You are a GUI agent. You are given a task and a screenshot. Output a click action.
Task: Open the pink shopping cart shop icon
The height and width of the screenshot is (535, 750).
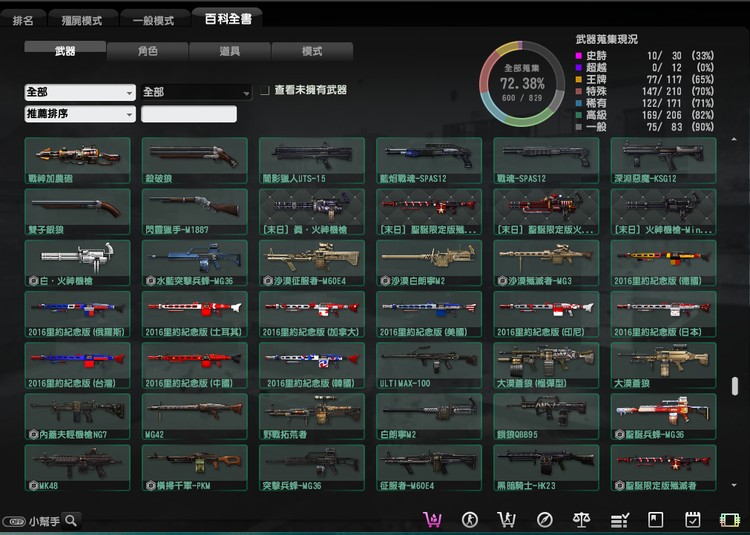(432, 520)
